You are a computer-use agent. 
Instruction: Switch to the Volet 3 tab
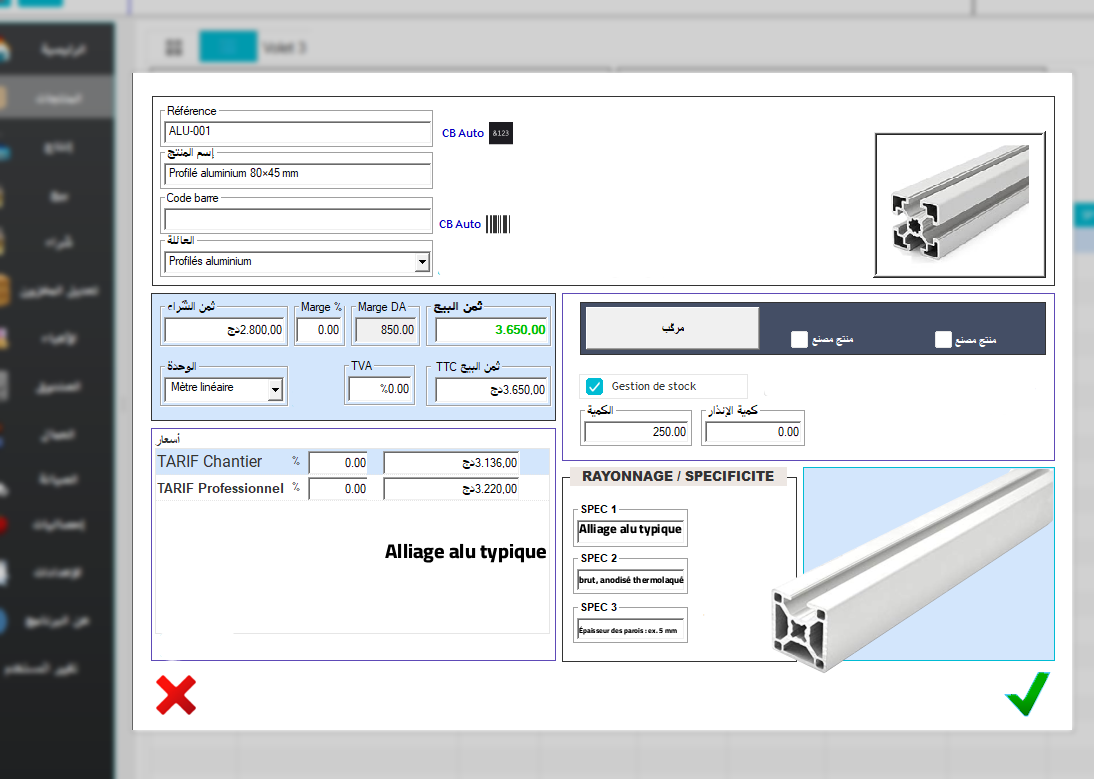coord(284,47)
